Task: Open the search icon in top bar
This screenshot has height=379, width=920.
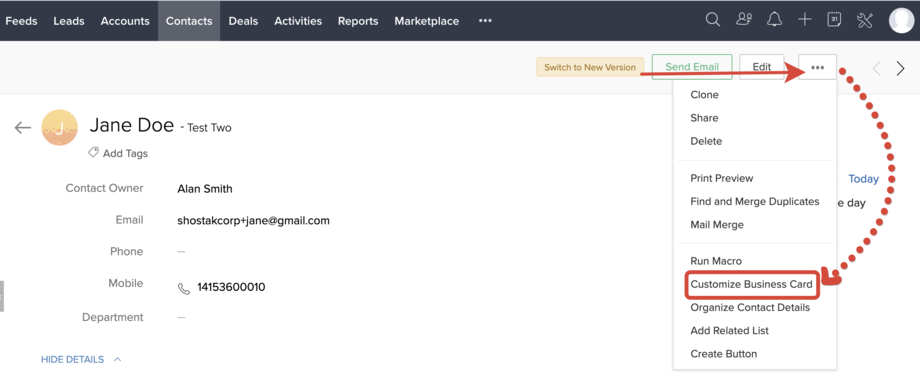Action: pos(712,20)
